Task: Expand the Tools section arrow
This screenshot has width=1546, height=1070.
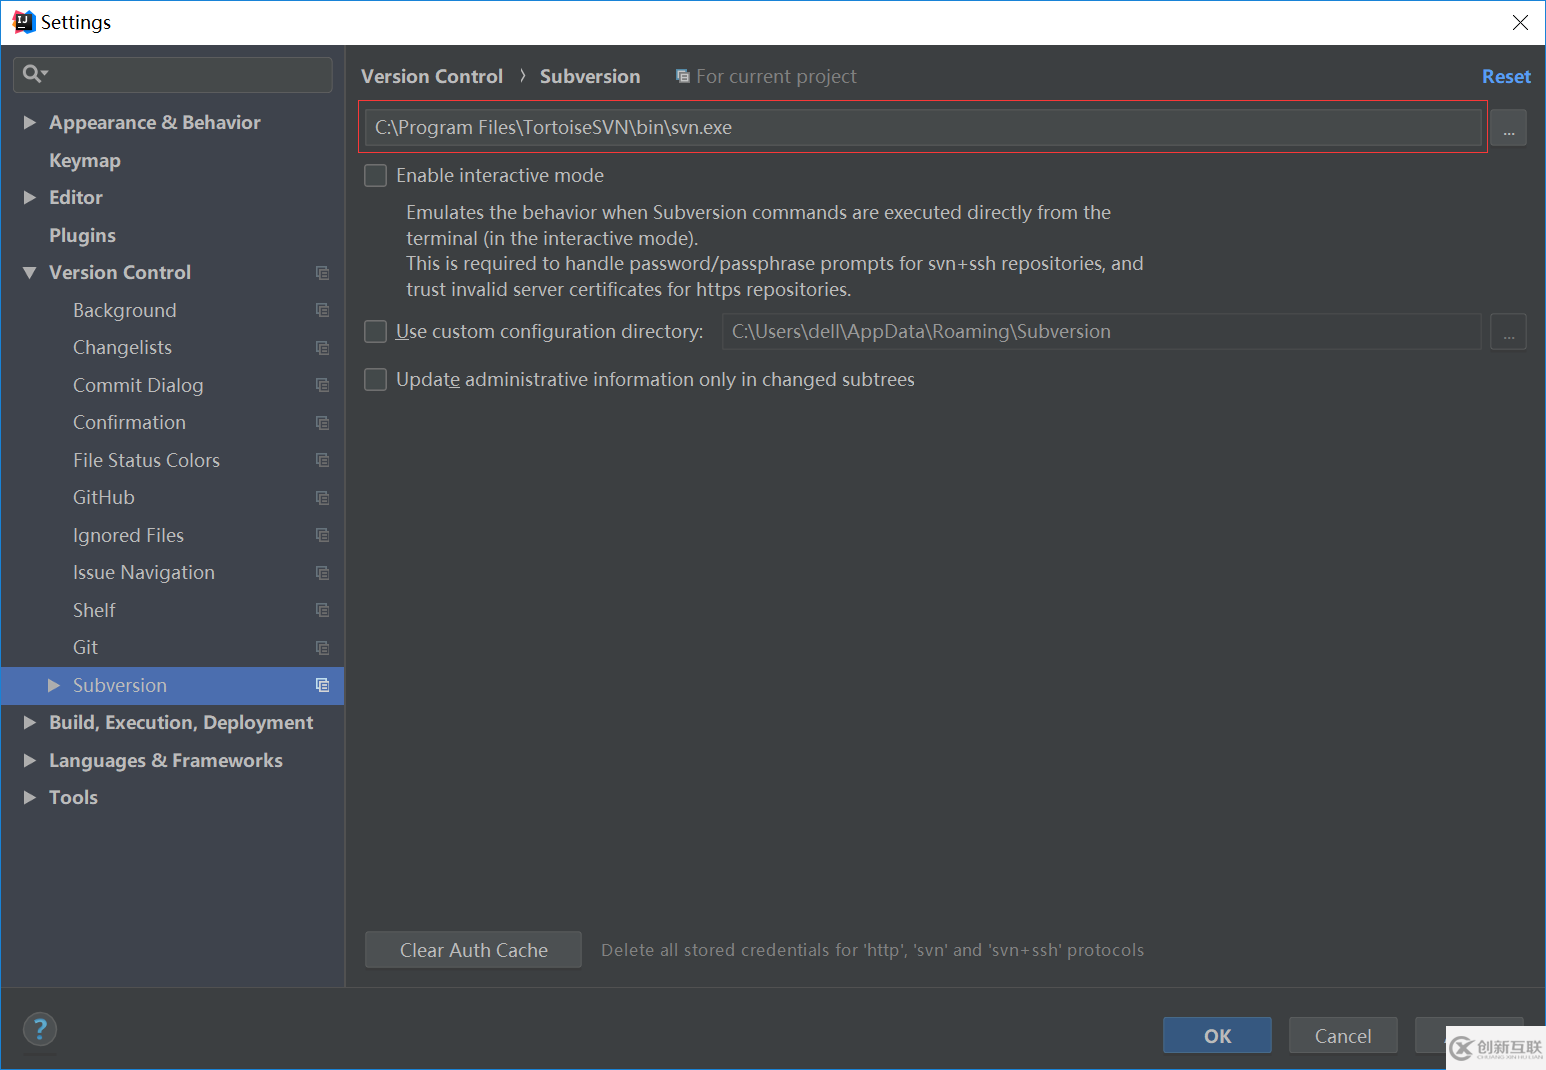Action: click(x=30, y=797)
